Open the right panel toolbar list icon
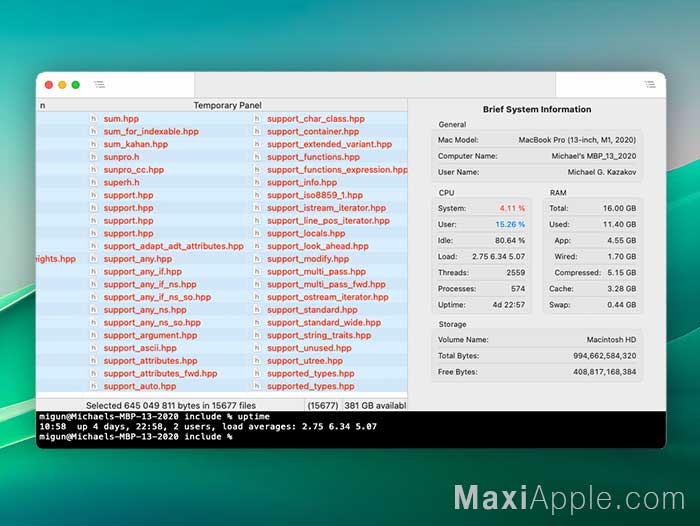700x526 pixels. point(650,84)
